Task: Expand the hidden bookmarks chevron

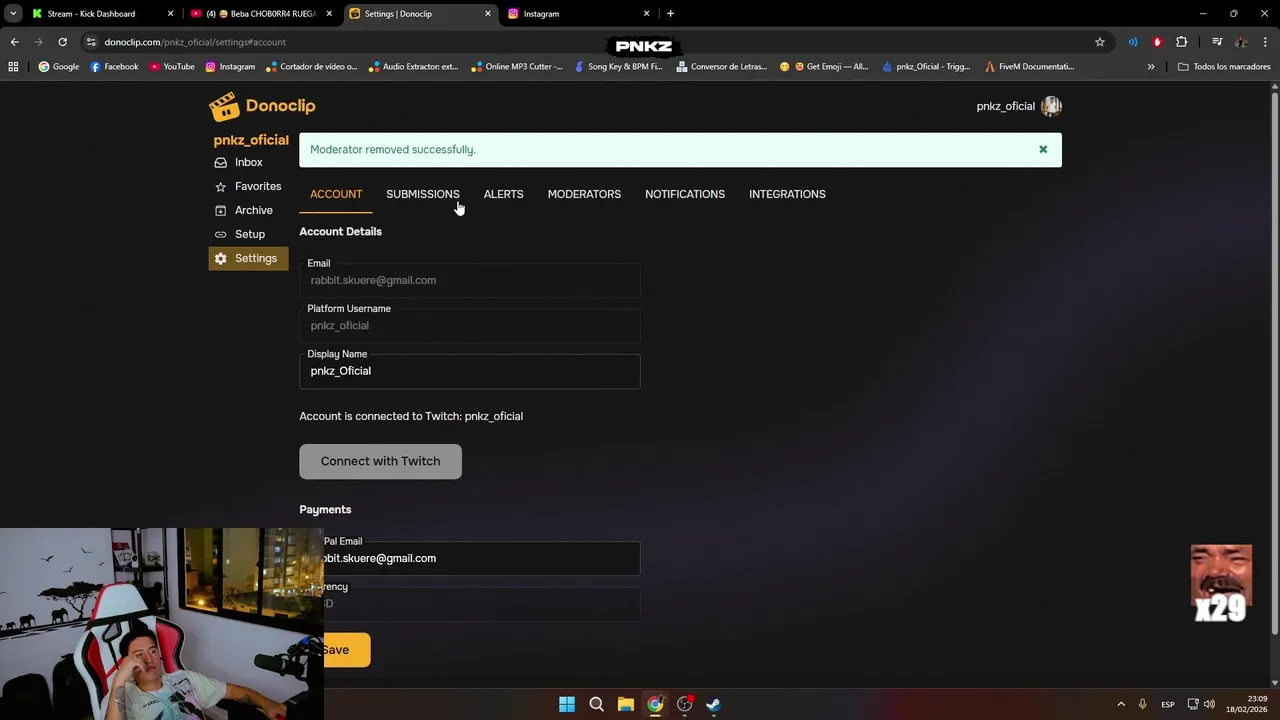Action: coord(1151,67)
